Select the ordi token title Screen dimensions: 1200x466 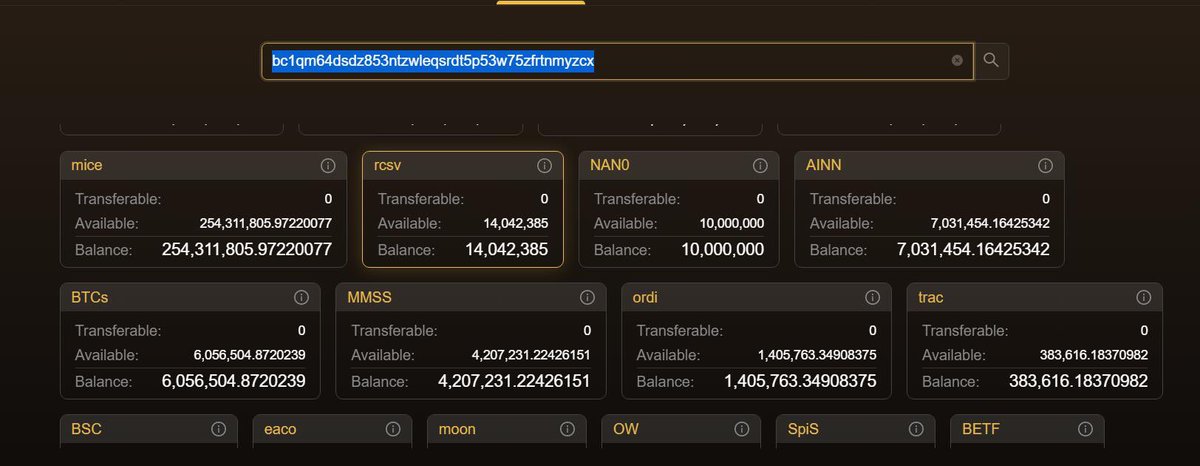click(644, 297)
